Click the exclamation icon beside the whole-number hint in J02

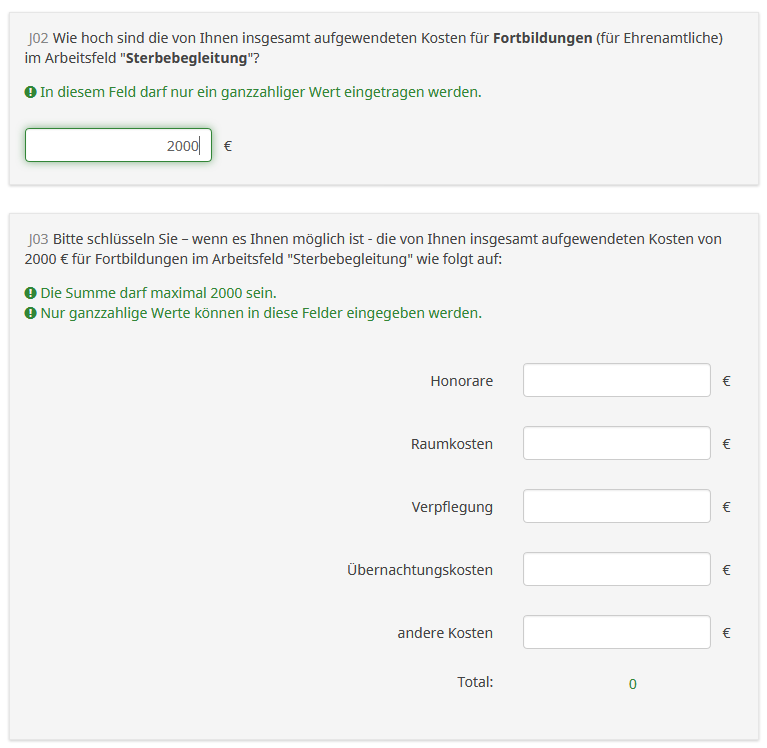pos(31,92)
